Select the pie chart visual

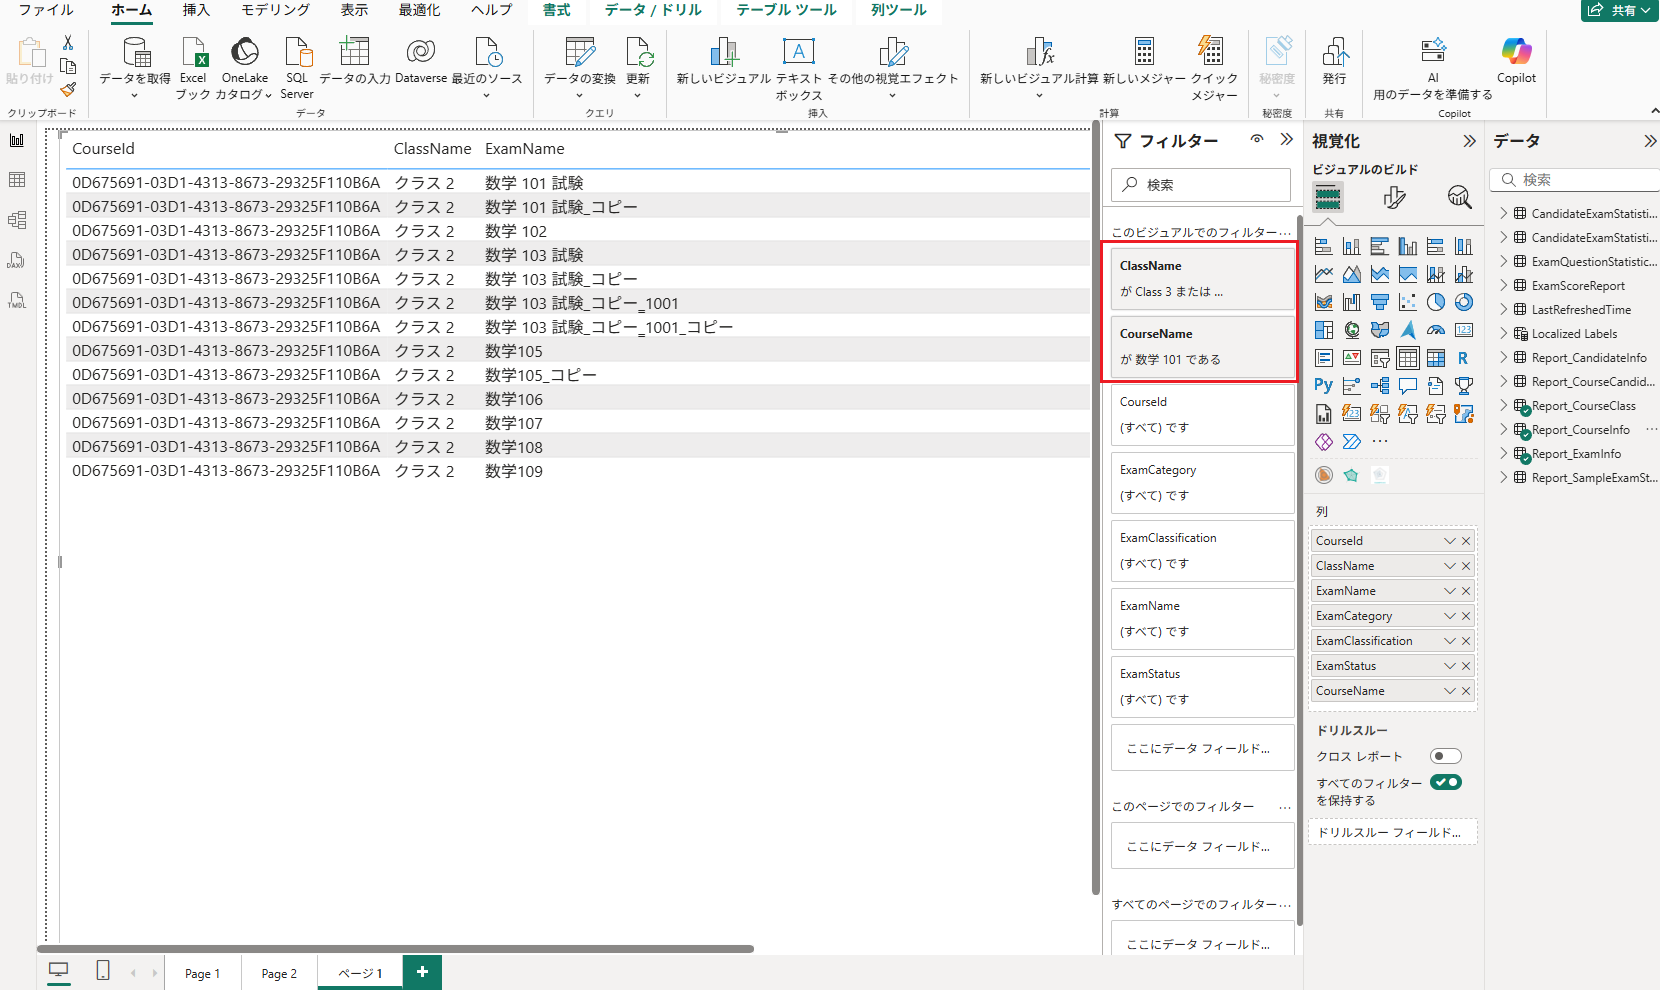tap(1436, 301)
